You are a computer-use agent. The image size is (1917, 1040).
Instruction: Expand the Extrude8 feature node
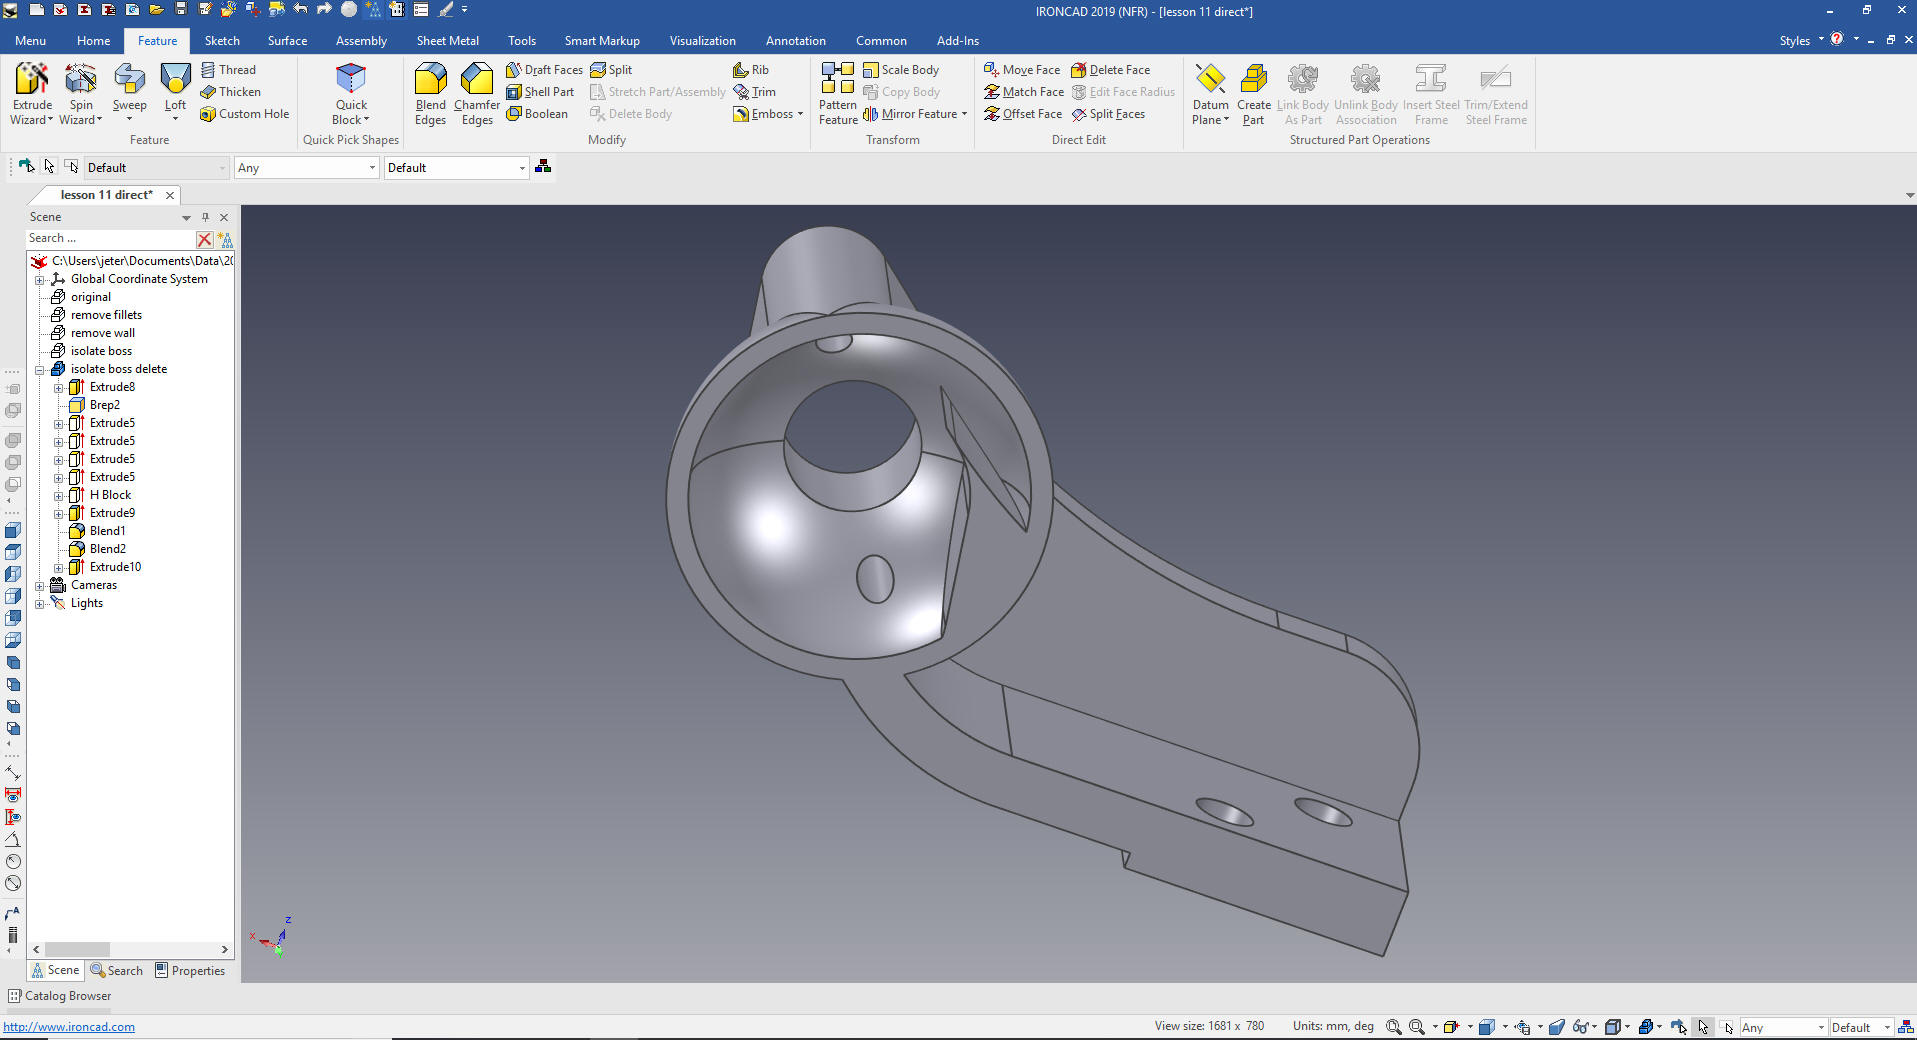(59, 388)
